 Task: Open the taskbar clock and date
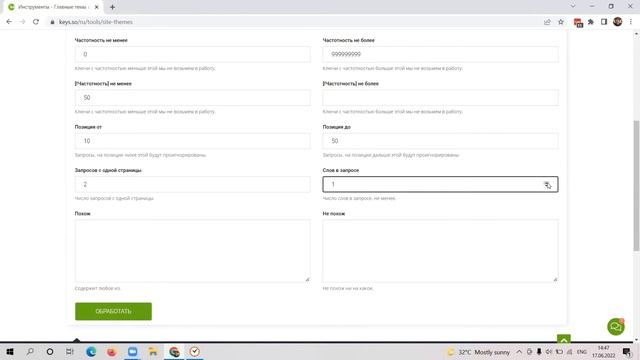604,351
